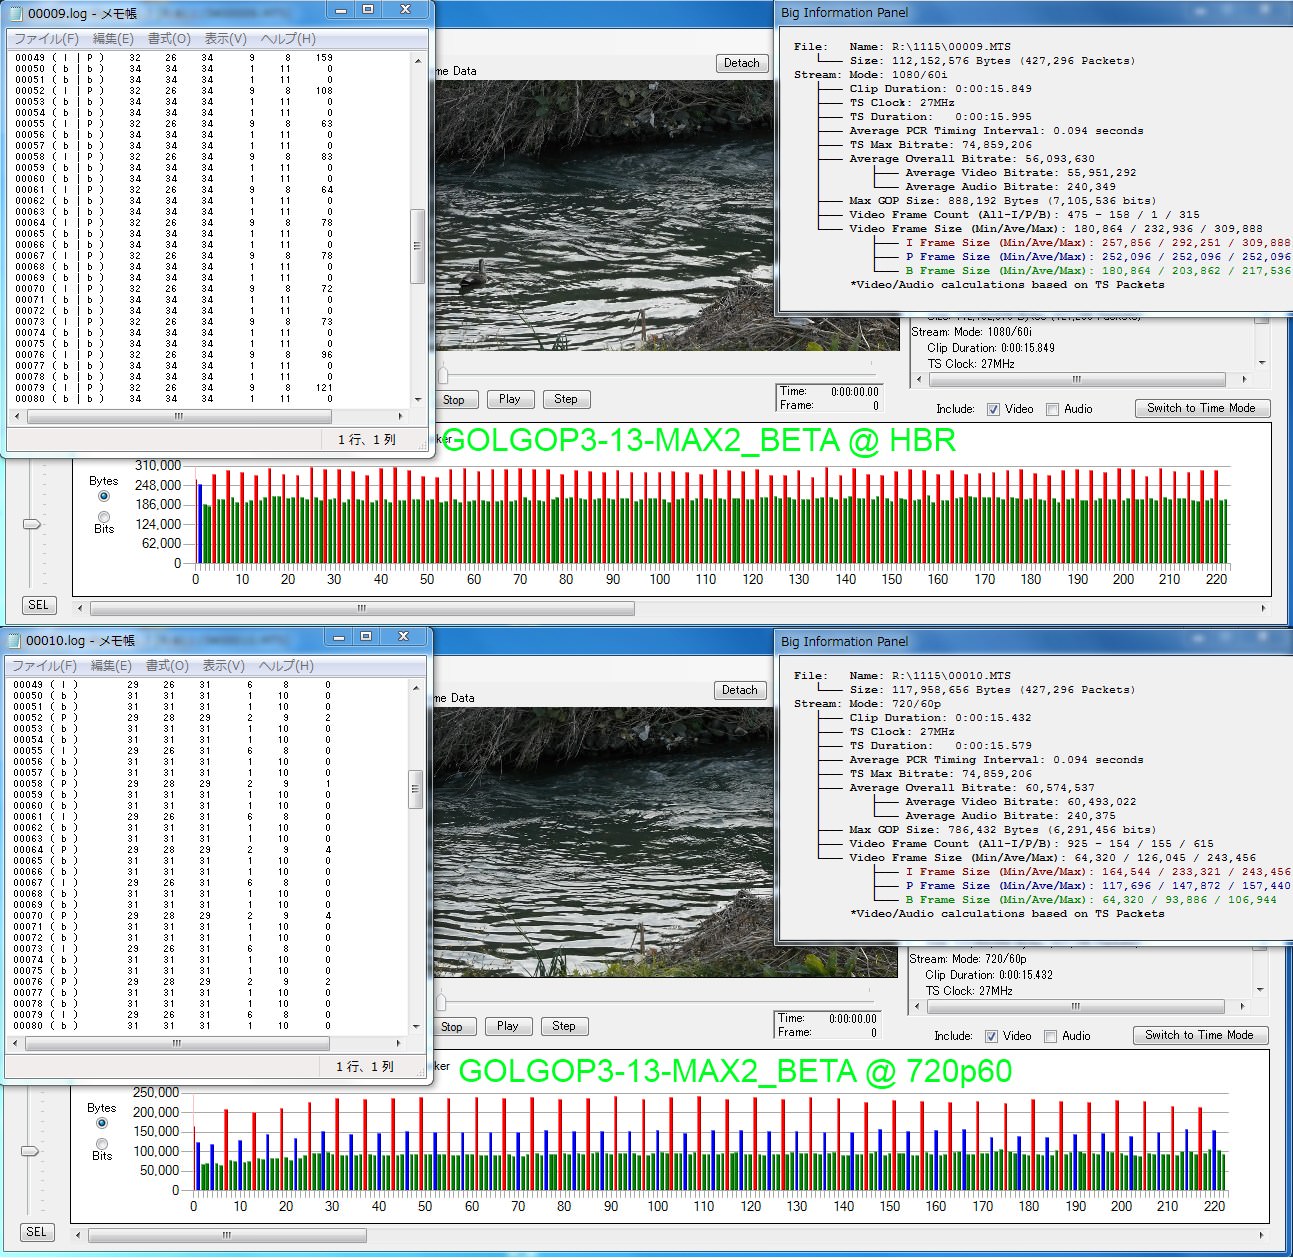
Task: Click the Notepad icon in 00009.log title bar
Action: point(15,13)
